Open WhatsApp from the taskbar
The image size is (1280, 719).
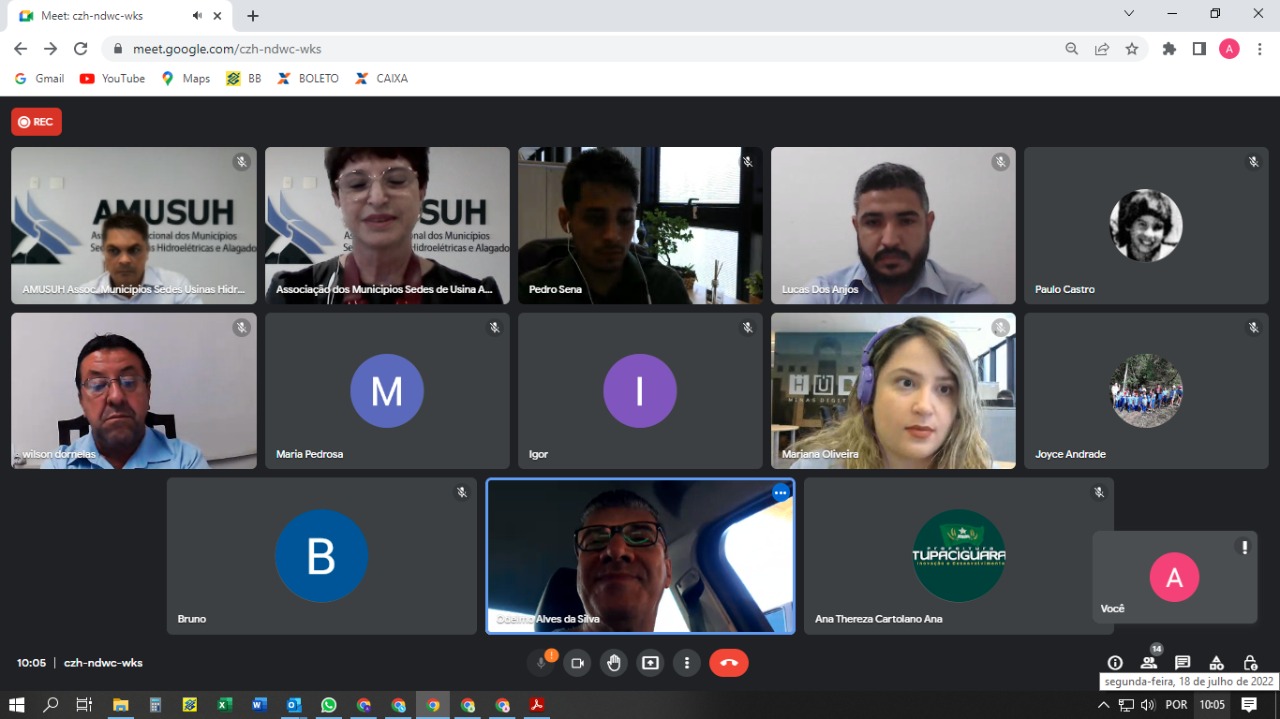coord(329,705)
